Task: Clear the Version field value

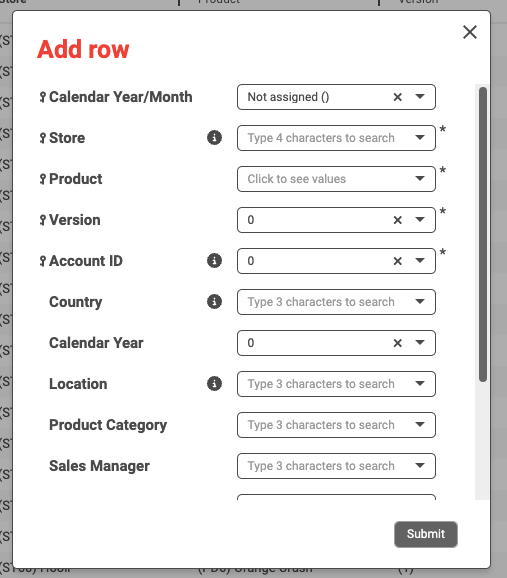Action: (x=397, y=220)
